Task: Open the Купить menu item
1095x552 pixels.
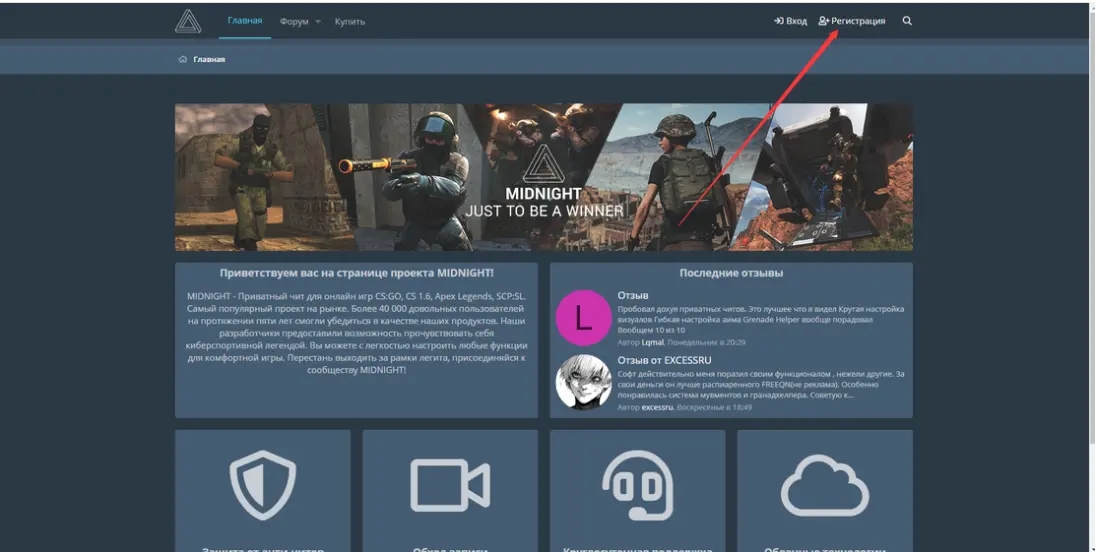Action: [350, 21]
